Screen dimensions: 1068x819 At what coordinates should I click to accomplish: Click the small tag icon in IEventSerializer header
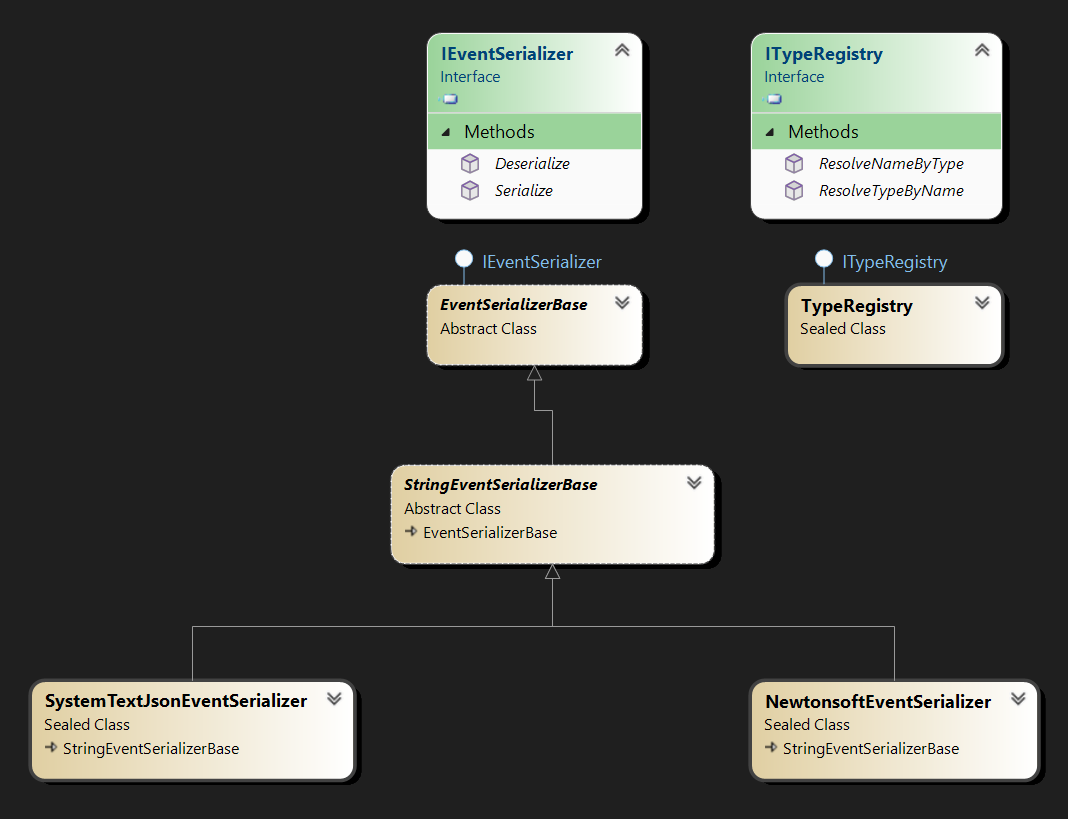pyautogui.click(x=450, y=99)
